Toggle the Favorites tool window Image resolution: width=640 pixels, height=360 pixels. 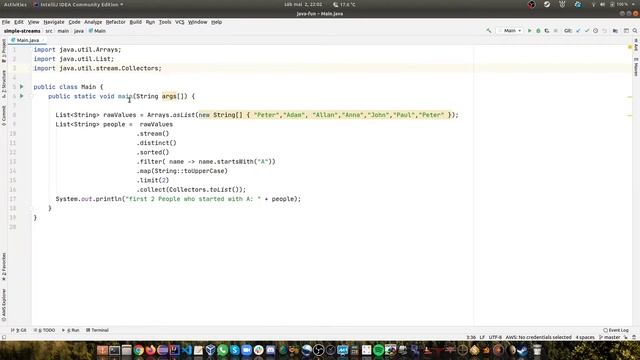pos(4,267)
